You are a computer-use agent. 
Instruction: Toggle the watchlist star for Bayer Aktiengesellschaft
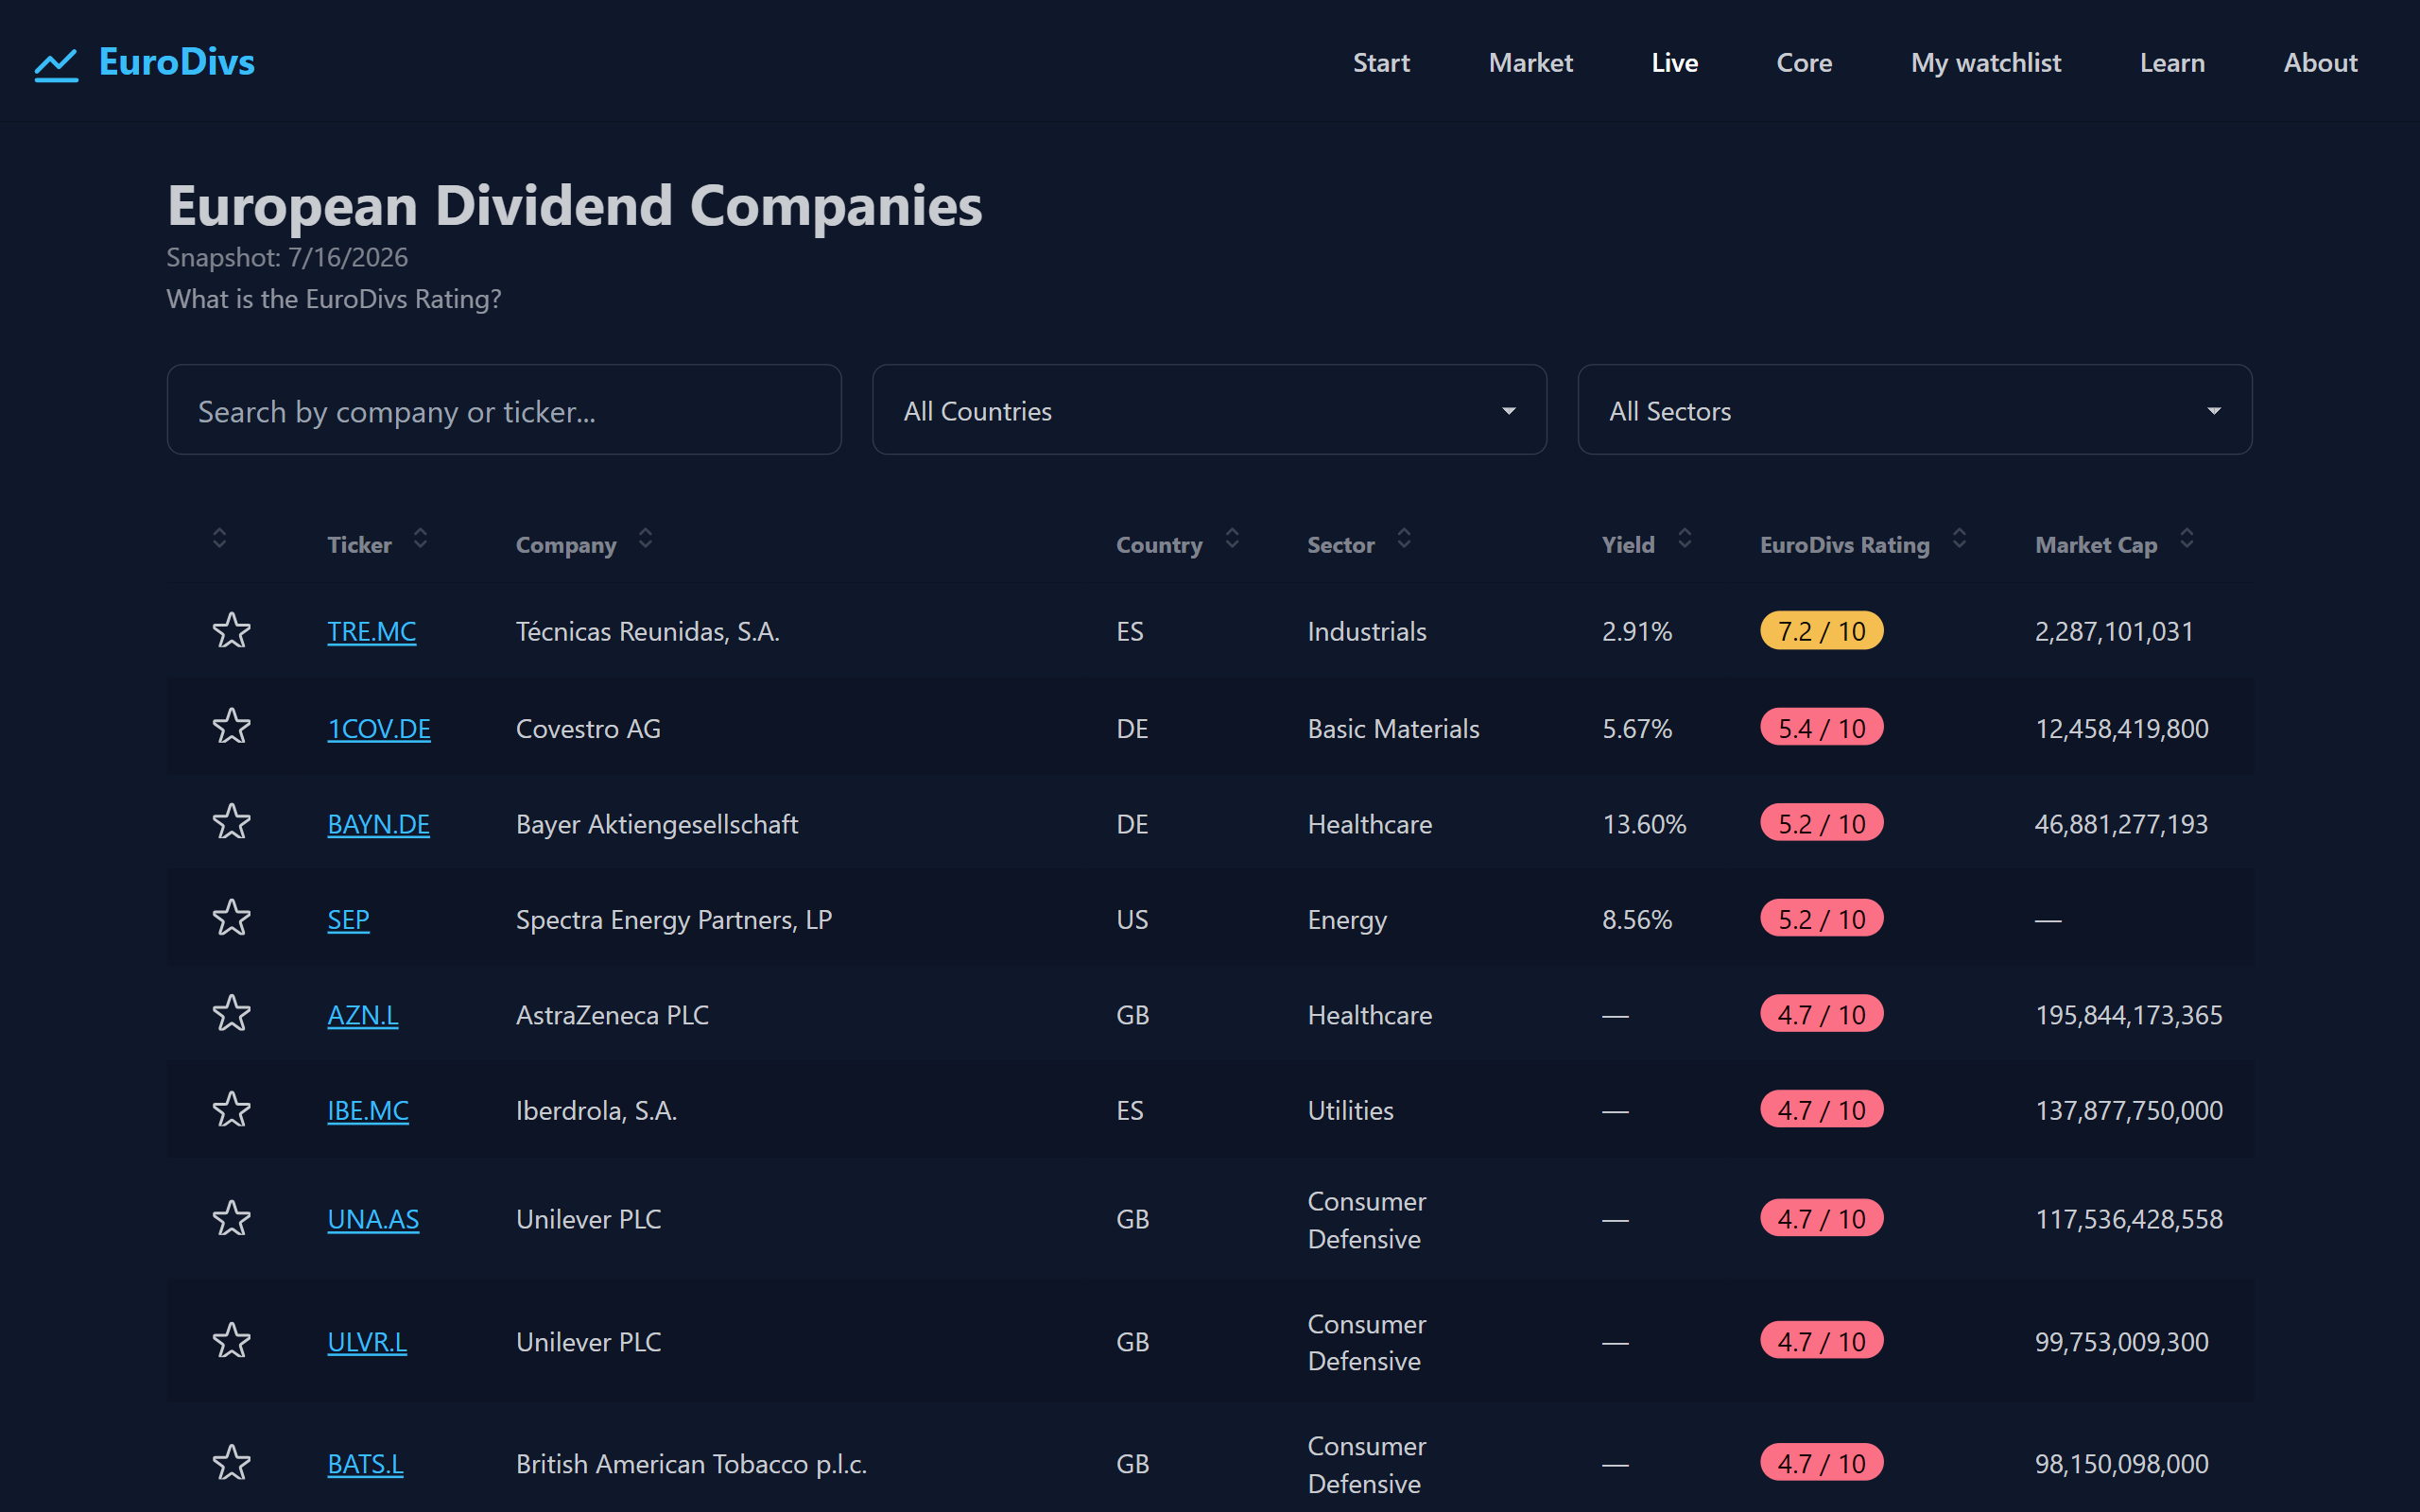tap(231, 822)
